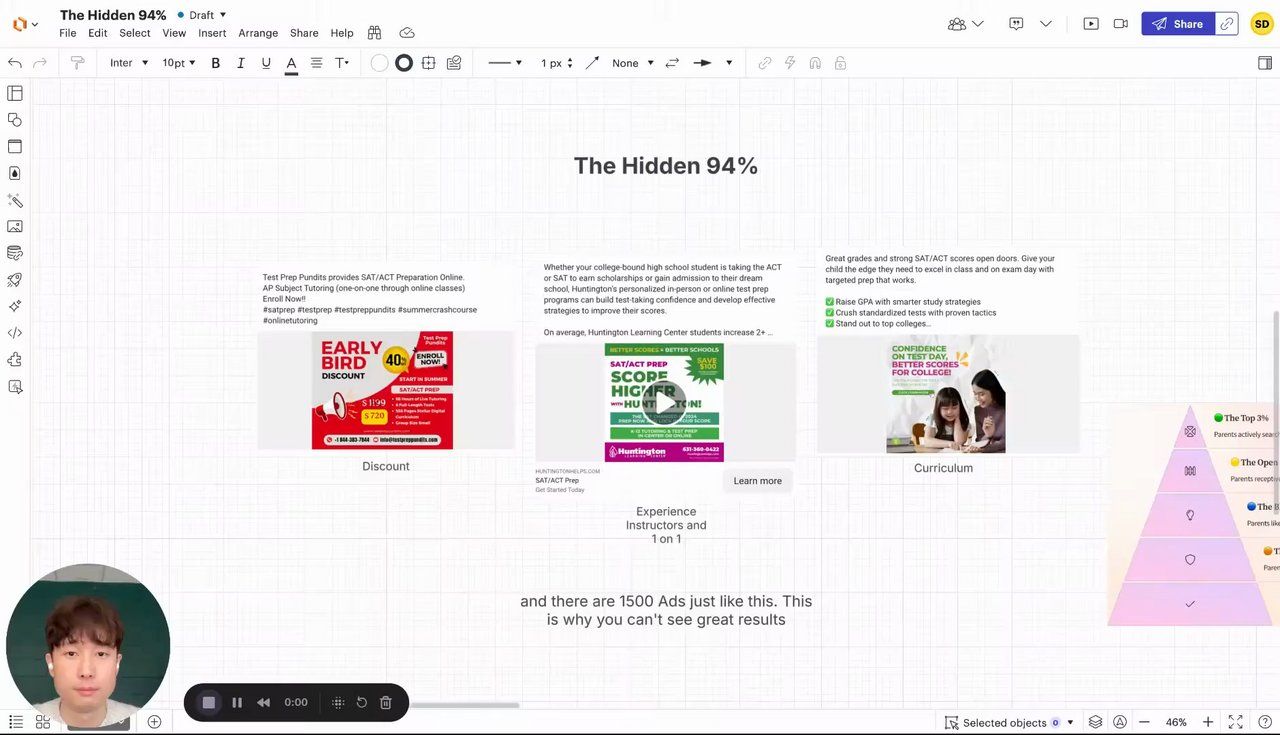Open the SD user avatar
Image resolution: width=1280 pixels, height=735 pixels.
1262,24
